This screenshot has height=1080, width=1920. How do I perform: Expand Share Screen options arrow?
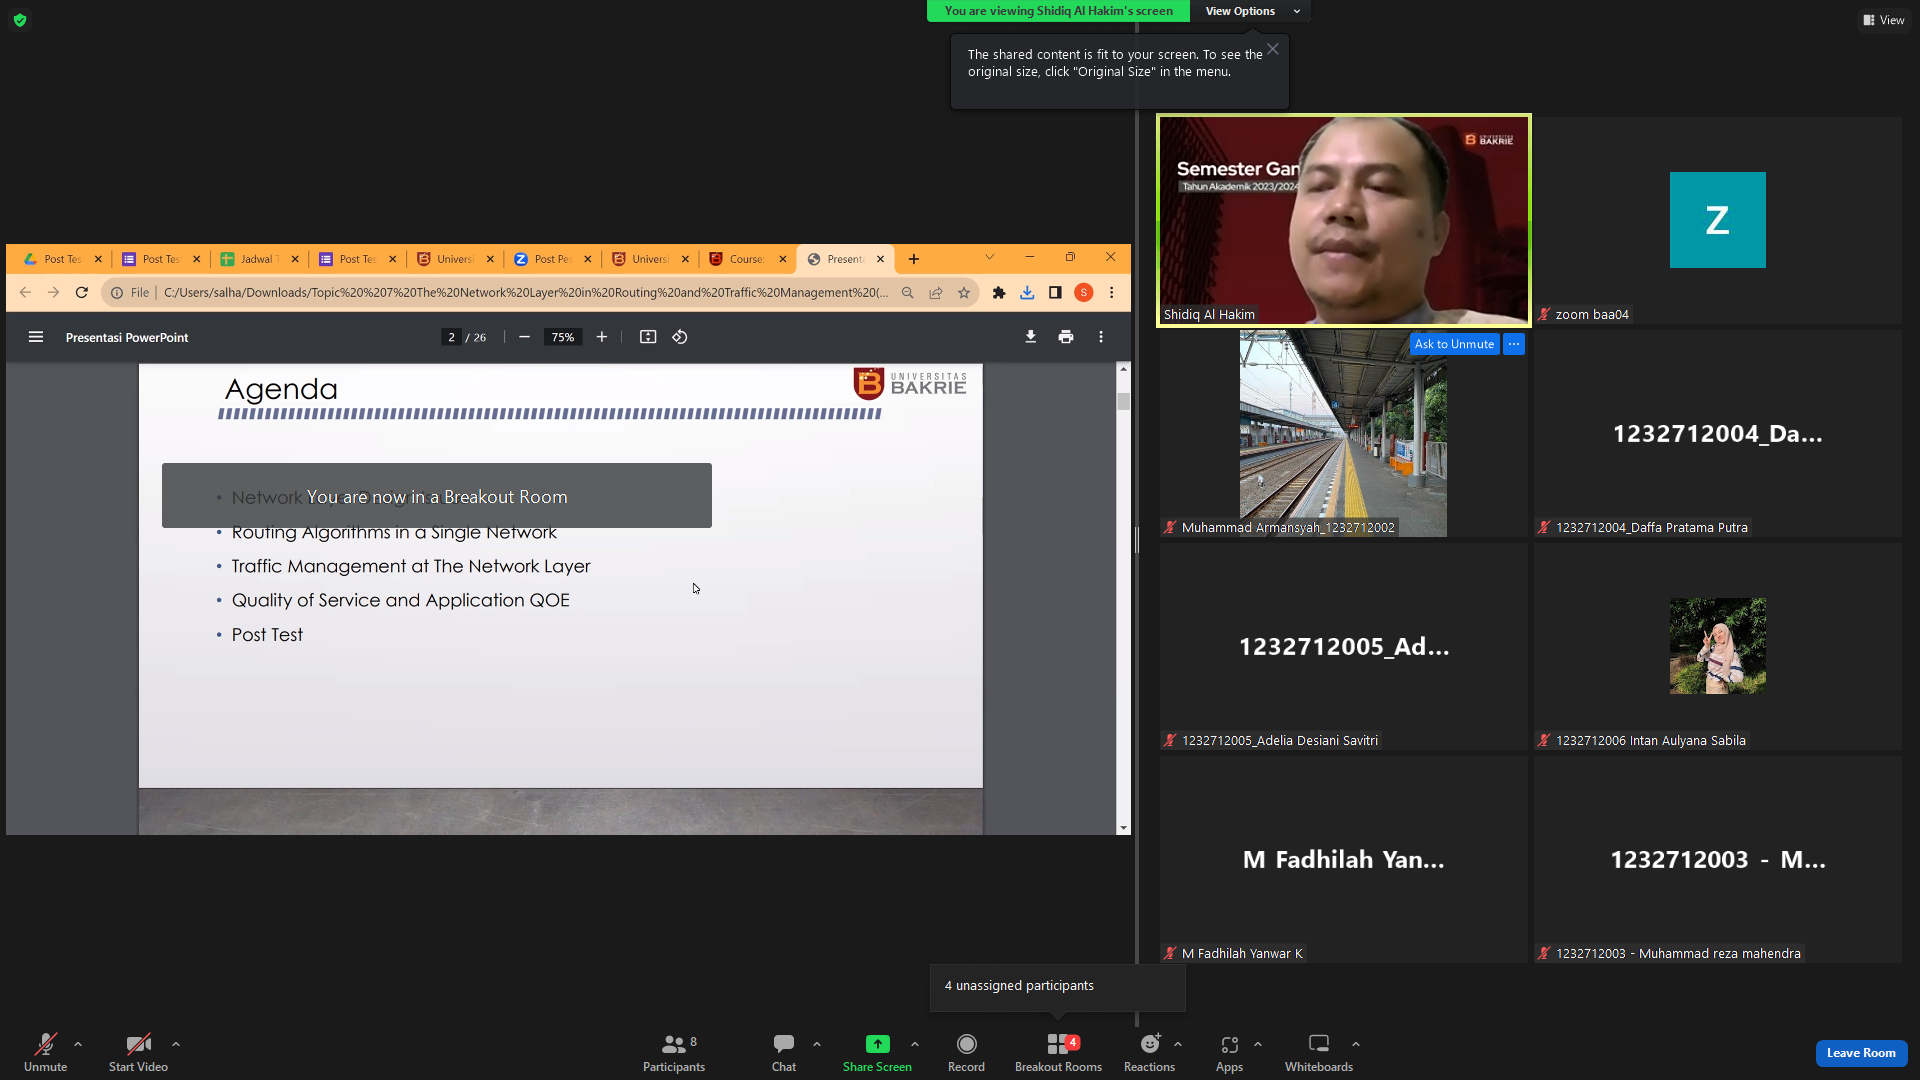point(915,1044)
